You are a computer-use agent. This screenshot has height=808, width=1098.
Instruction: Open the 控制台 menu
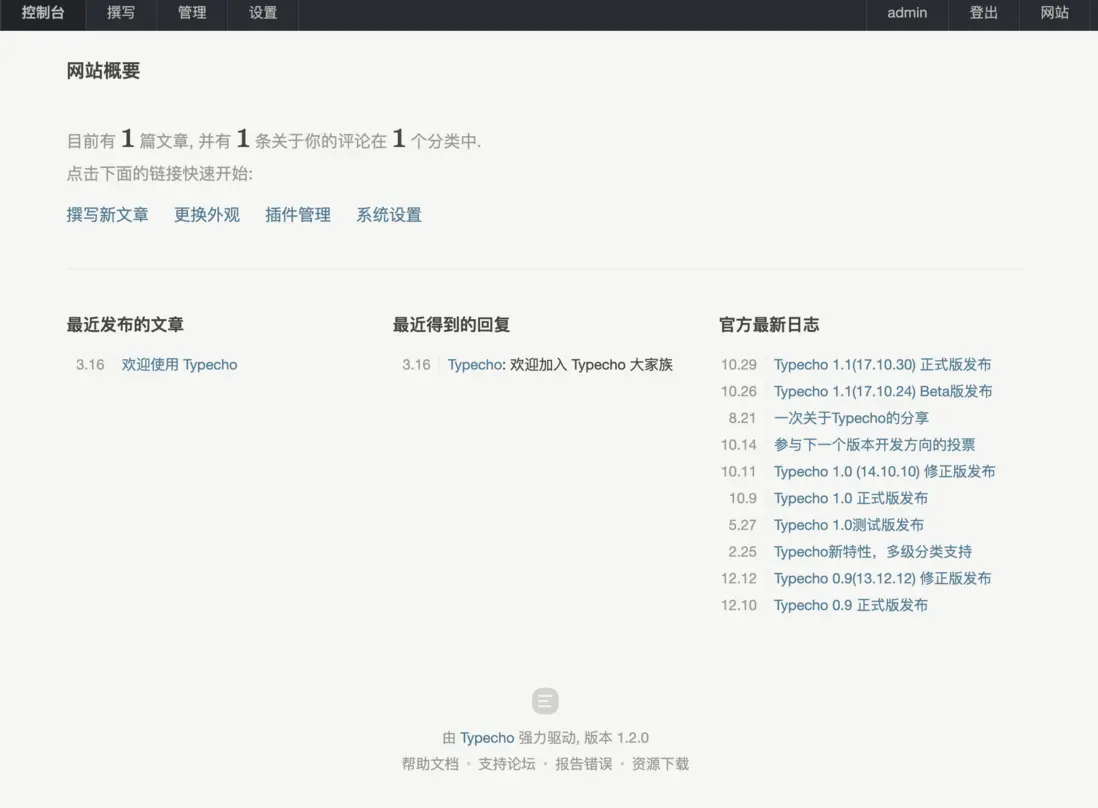[43, 14]
